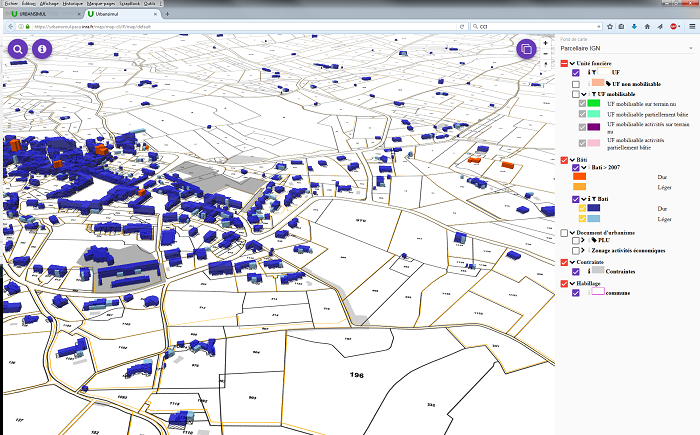Uncheck the commune layer checkbox

pyautogui.click(x=576, y=293)
